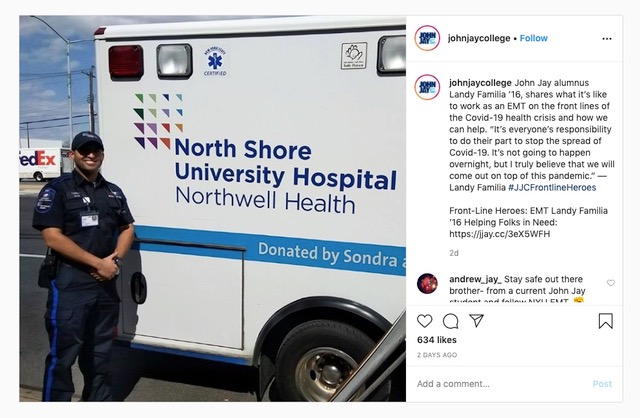Click the andrew_jay_ username in comments
Viewport: 640px width, 418px height.
pyautogui.click(x=475, y=279)
